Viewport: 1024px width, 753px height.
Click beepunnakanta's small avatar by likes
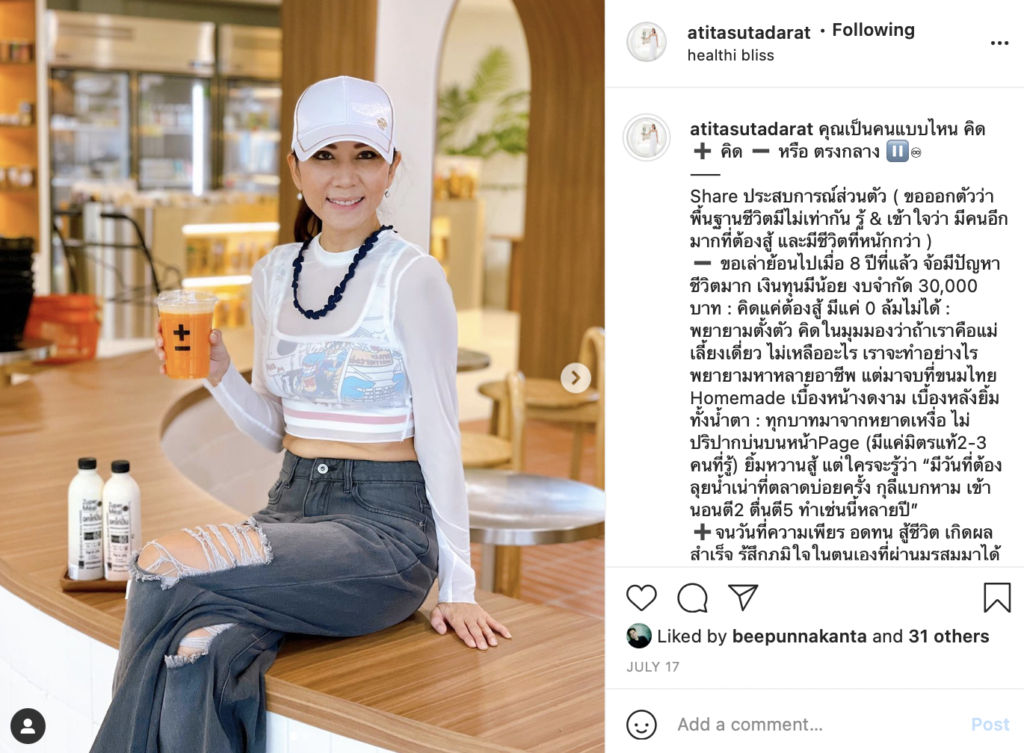point(639,636)
